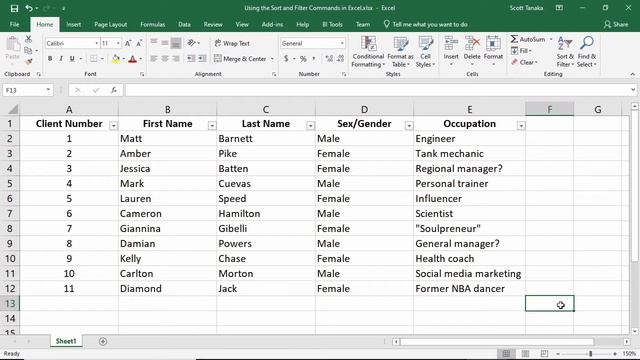This screenshot has height=360, width=640.
Task: Click the Fill button
Action: coord(521,51)
